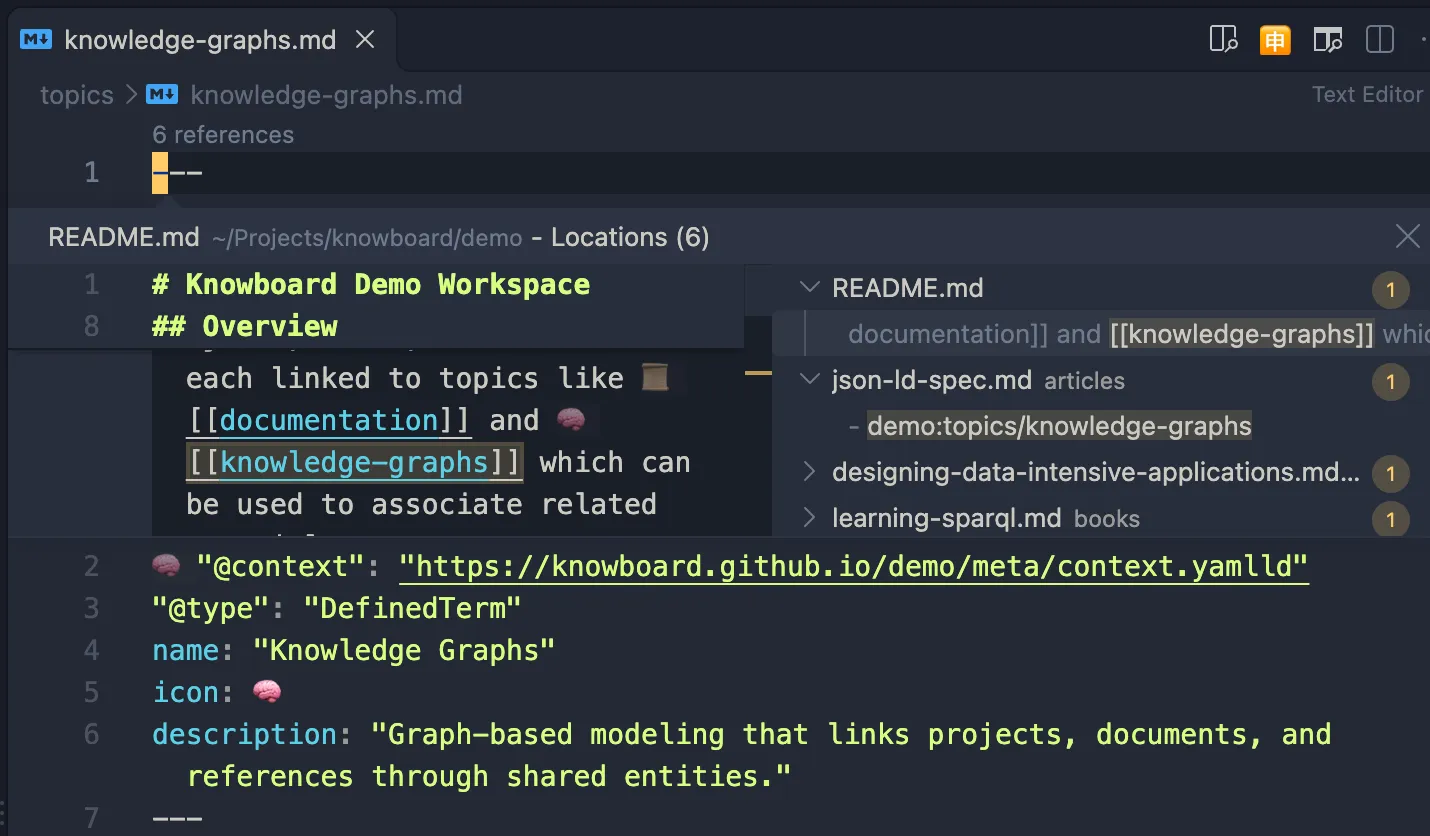
Task: Click line number 7 in the gutter
Action: pos(91,818)
